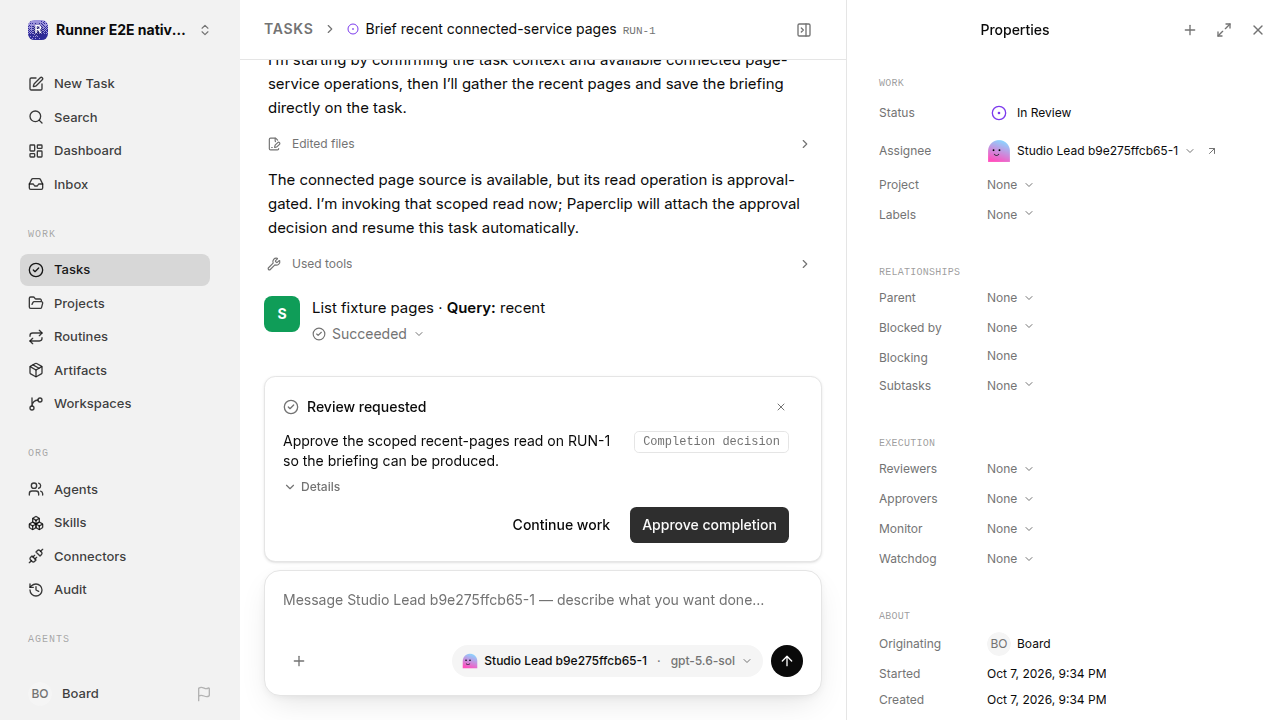Open New Task from sidebar
This screenshot has height=720, width=1280.
[115, 84]
